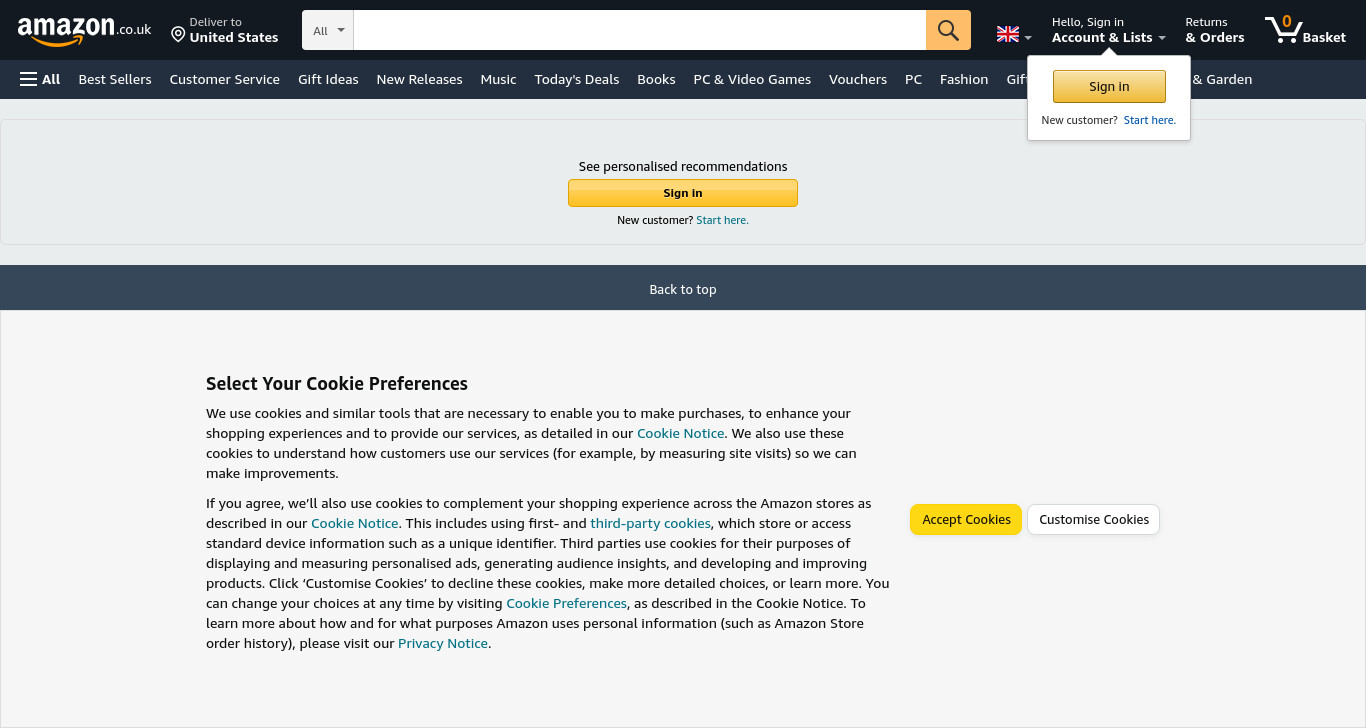The height and width of the screenshot is (728, 1366).
Task: Click the search magnifying glass button
Action: coord(948,30)
